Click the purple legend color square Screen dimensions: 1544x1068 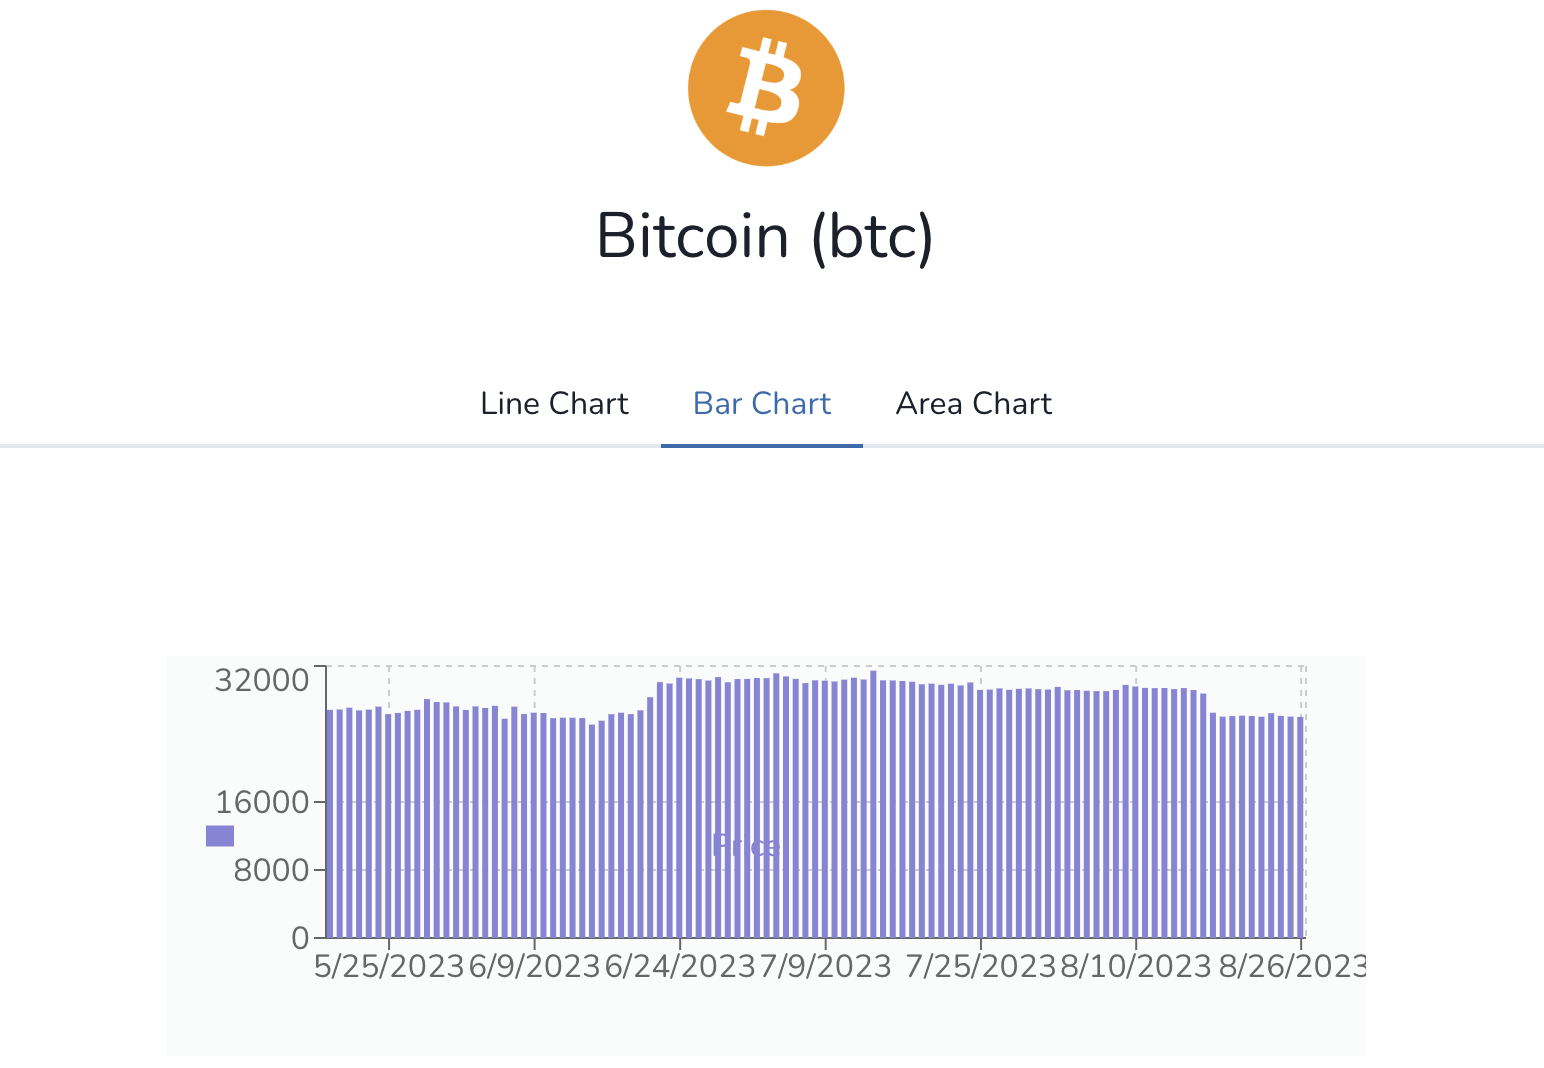coord(220,836)
